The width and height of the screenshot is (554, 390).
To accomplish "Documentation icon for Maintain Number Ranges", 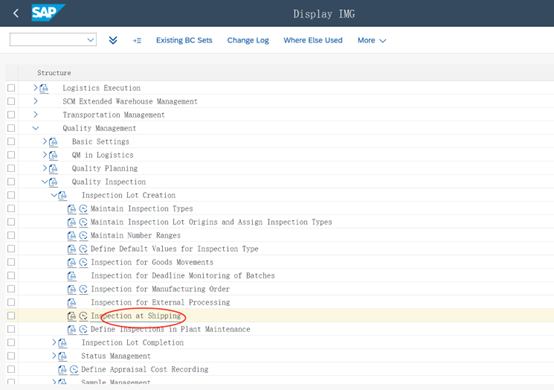I will pos(72,236).
